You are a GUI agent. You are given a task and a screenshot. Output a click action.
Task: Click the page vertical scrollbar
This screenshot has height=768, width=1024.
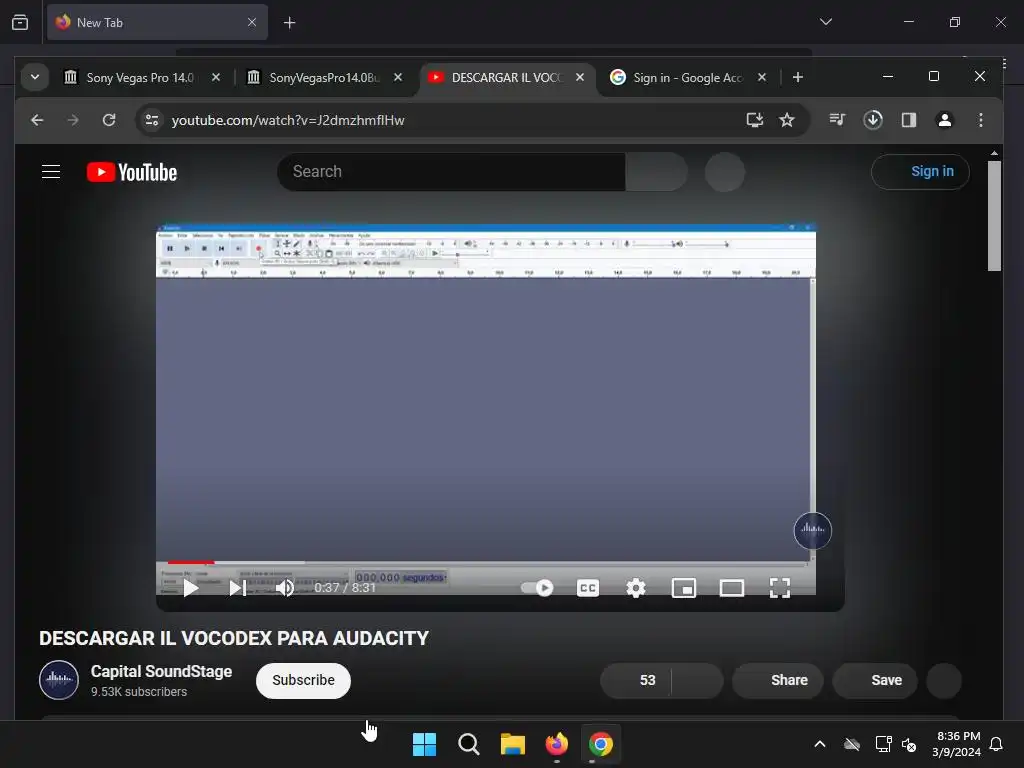[x=995, y=216]
